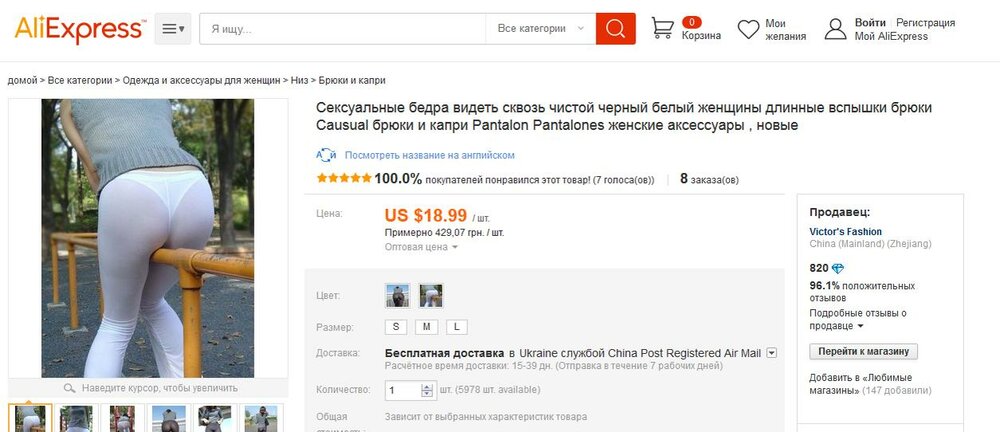Click the magnifier zoom icon under image
The height and width of the screenshot is (432, 1000).
69,388
